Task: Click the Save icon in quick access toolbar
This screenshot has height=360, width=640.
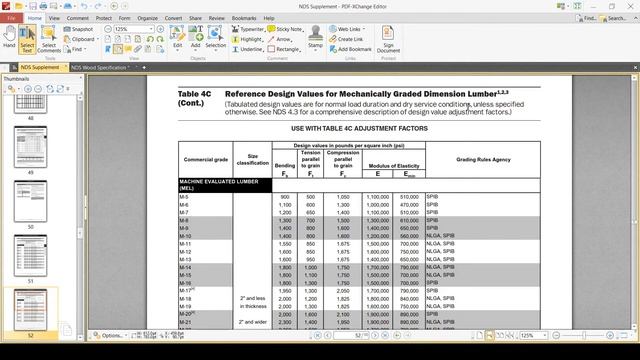Action: [33, 6]
